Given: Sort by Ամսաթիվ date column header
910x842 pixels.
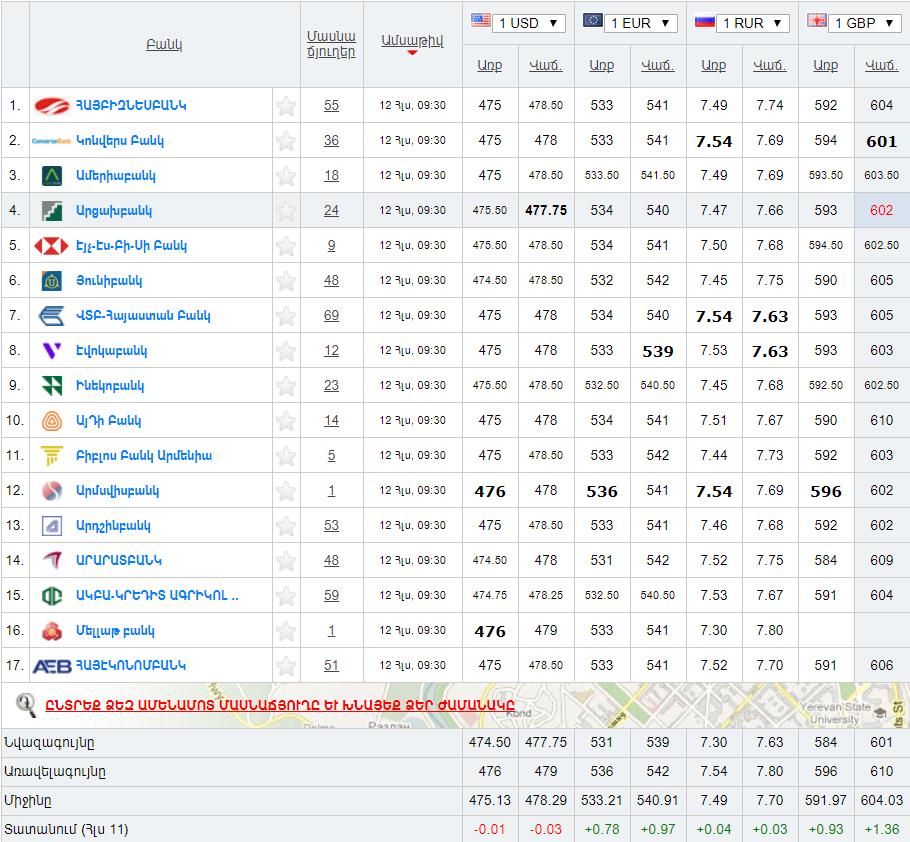Looking at the screenshot, I should 412,40.
